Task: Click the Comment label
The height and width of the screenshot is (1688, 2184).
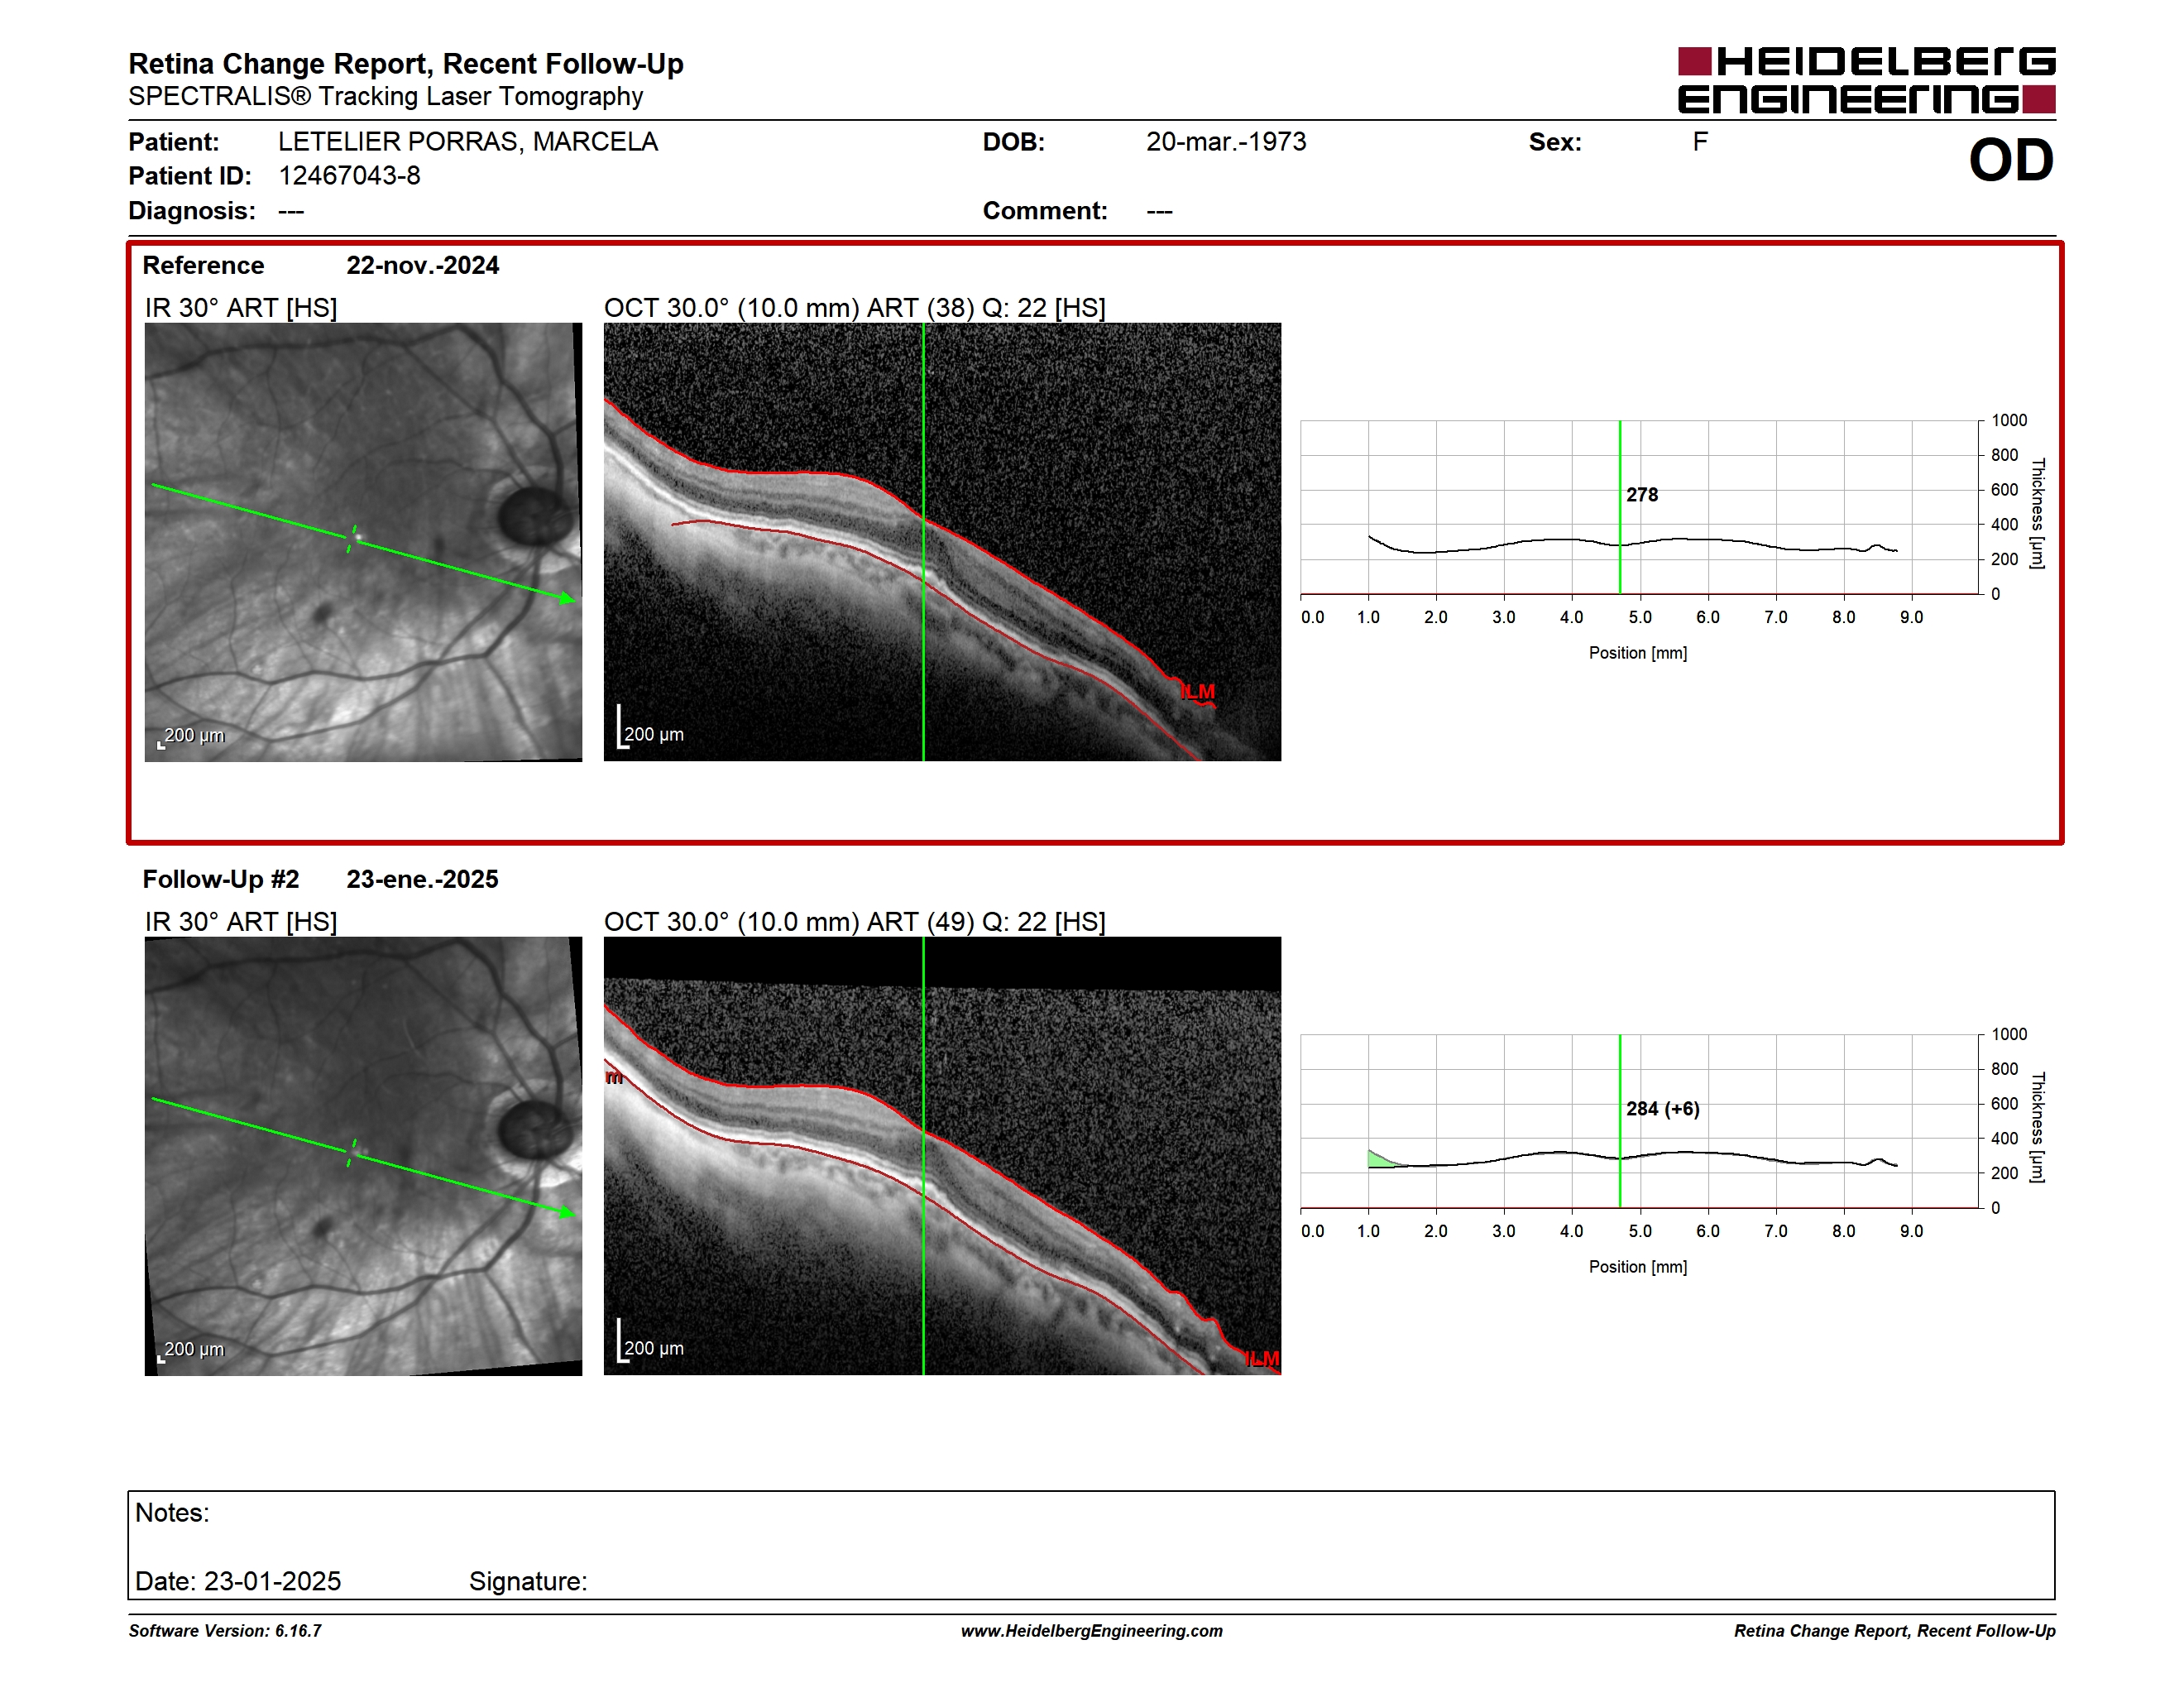Action: 1045,211
